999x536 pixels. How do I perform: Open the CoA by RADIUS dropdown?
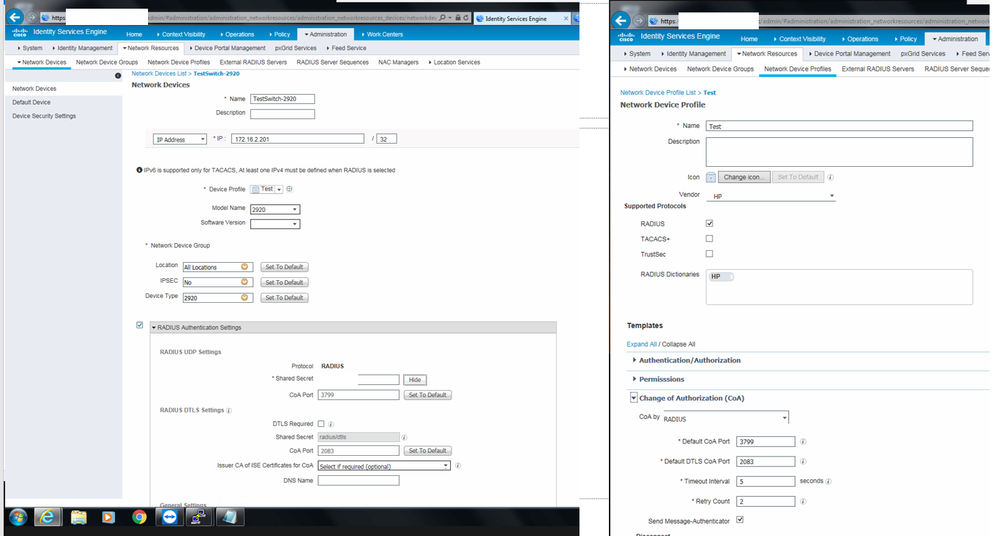726,418
